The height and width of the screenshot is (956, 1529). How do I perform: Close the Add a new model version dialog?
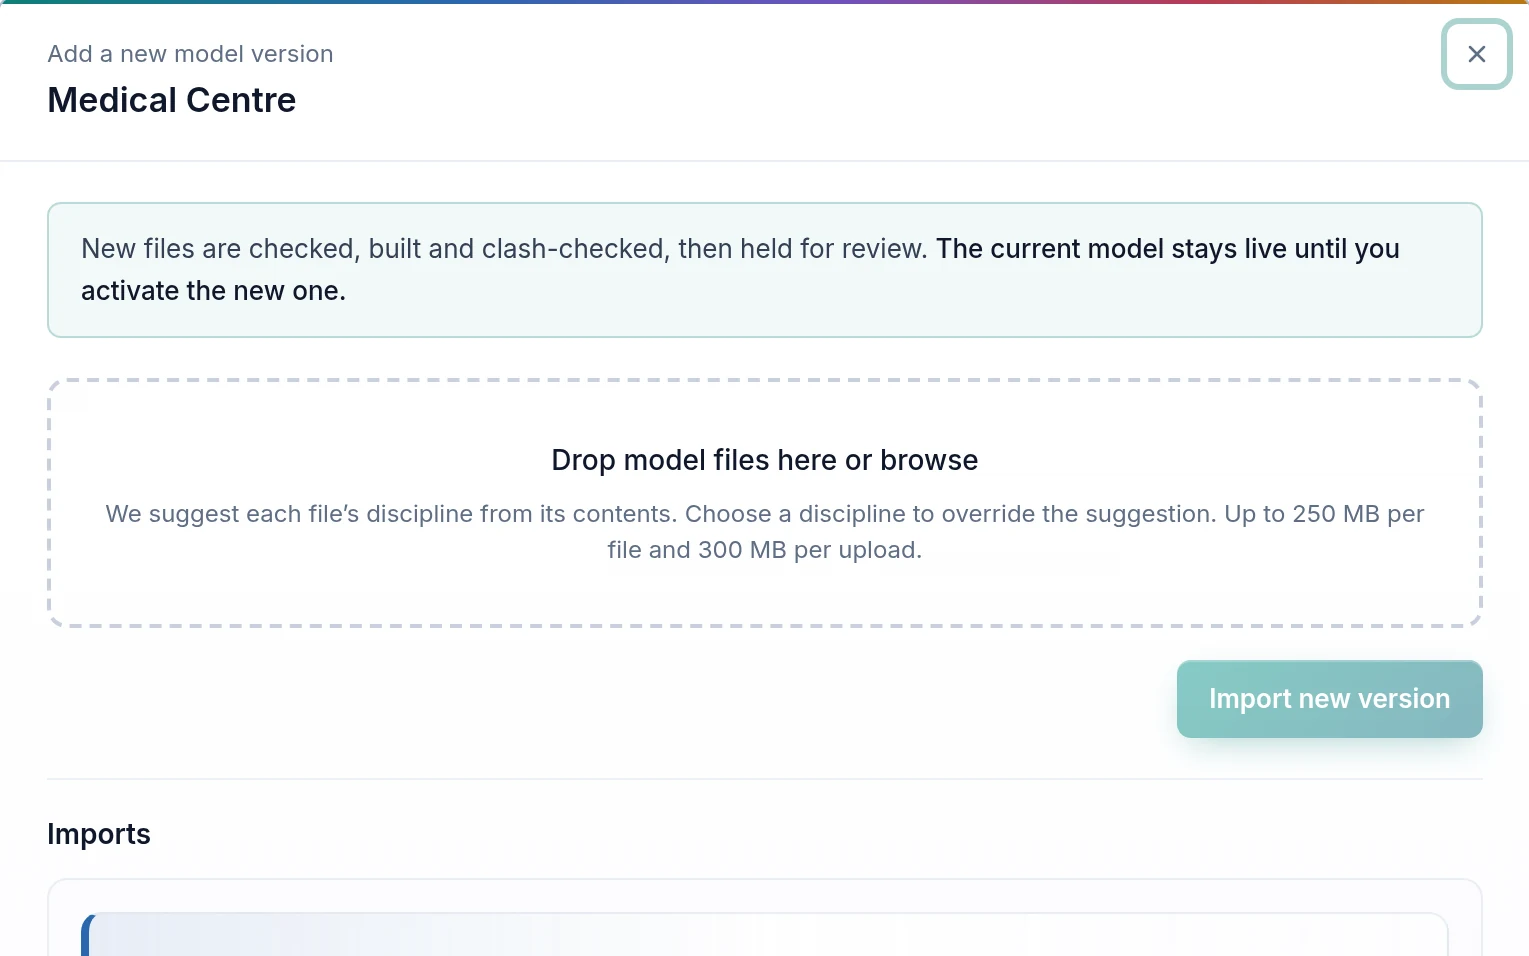(x=1476, y=54)
